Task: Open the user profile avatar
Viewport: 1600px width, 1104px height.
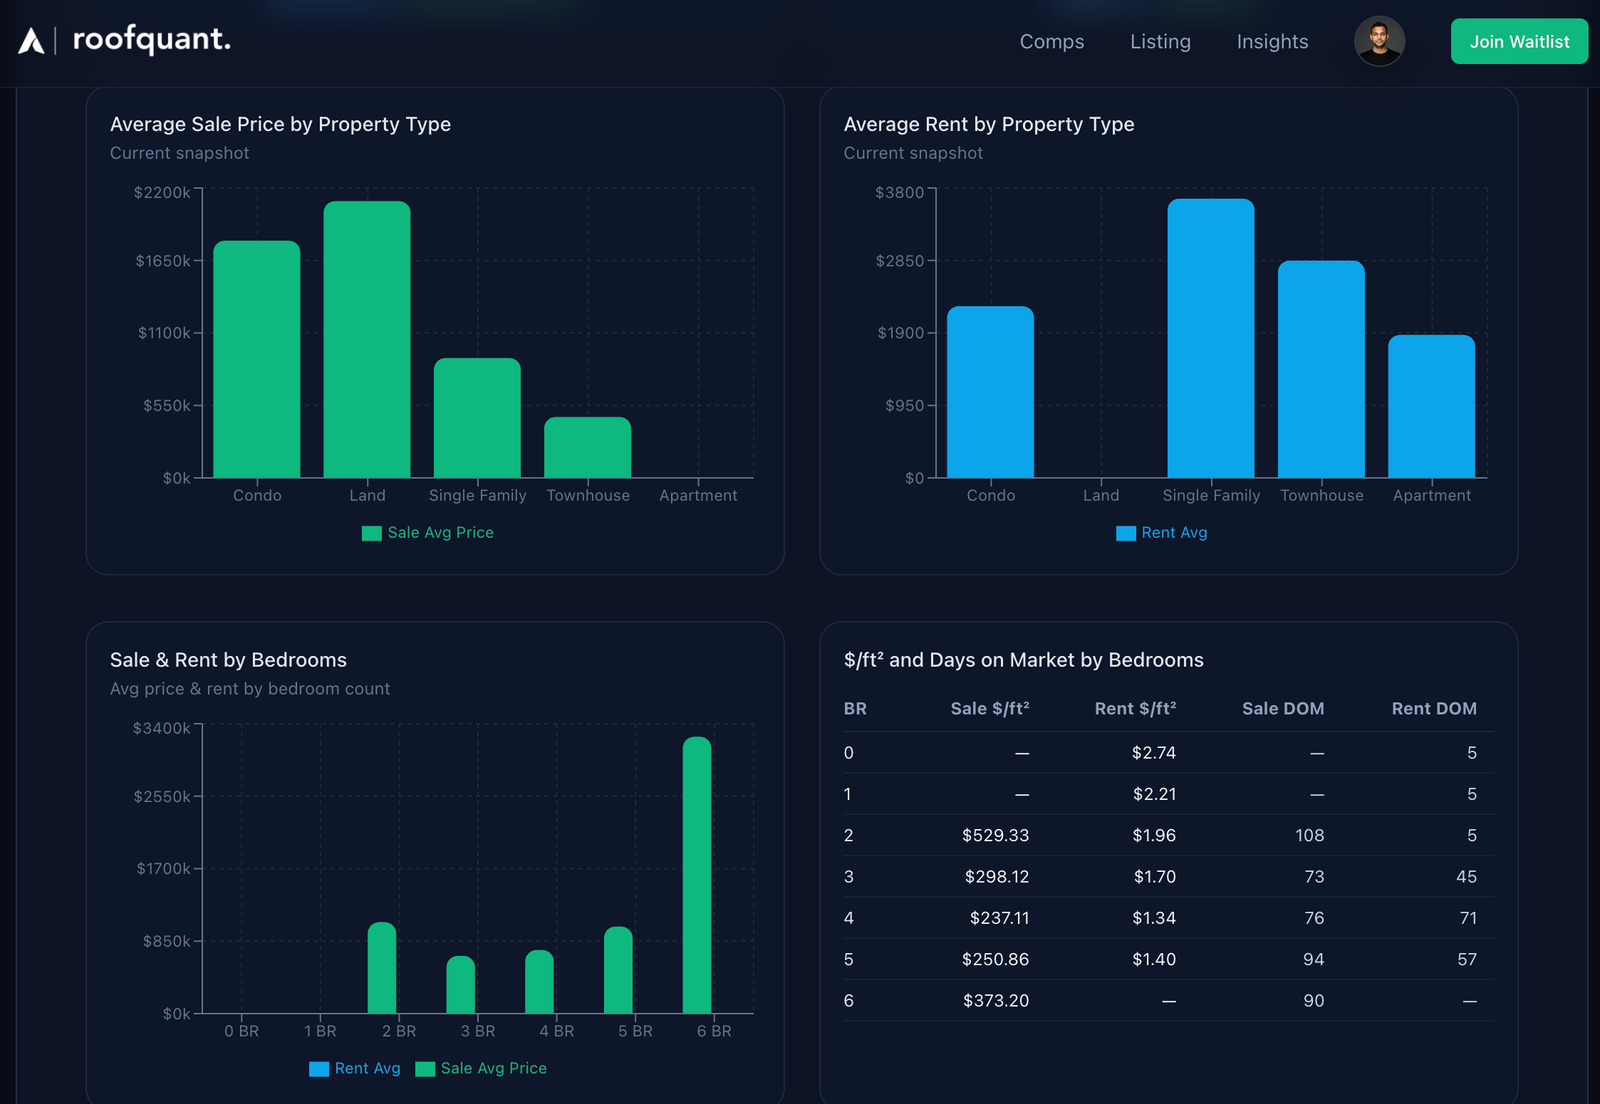Action: (x=1379, y=42)
